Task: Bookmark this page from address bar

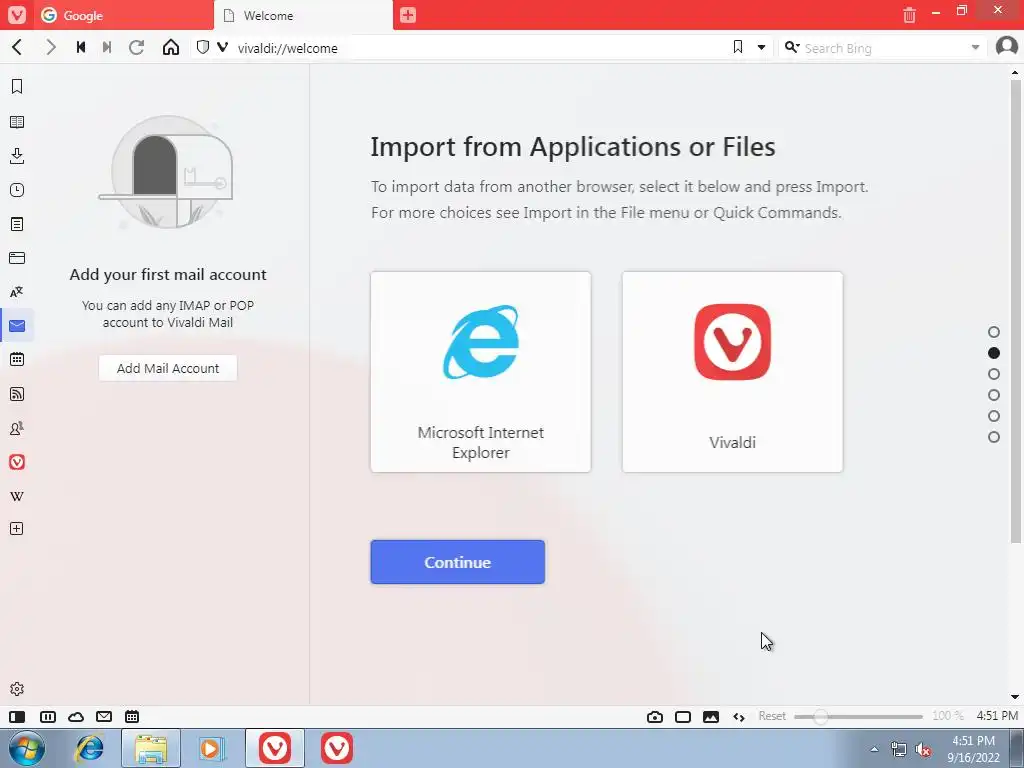Action: click(x=738, y=47)
